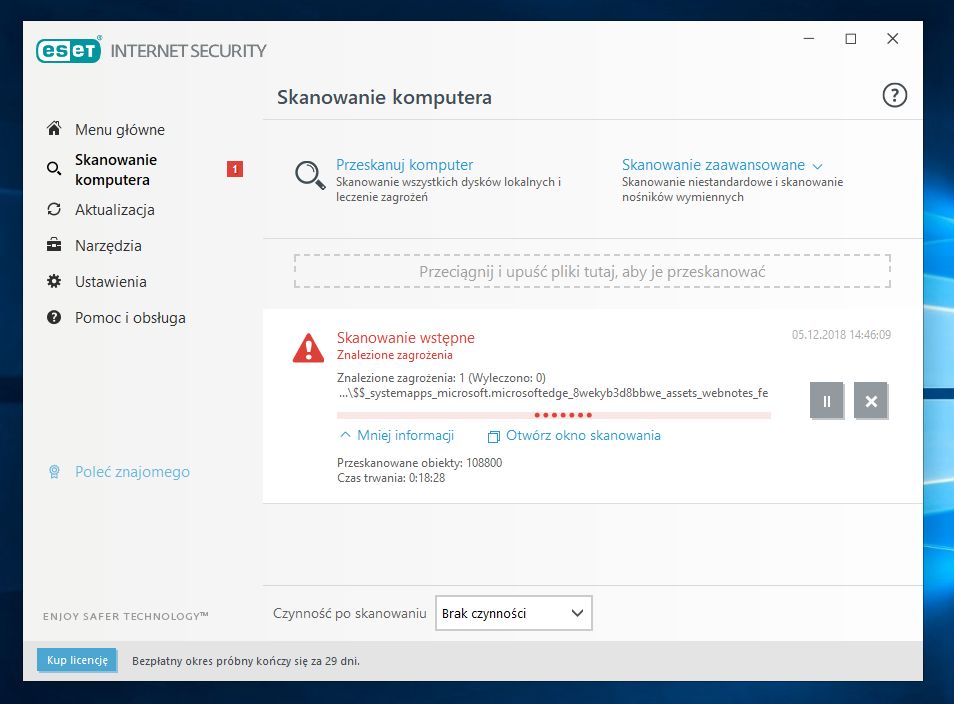
Task: Click the Czynność po skanowaniu label
Action: coord(349,613)
